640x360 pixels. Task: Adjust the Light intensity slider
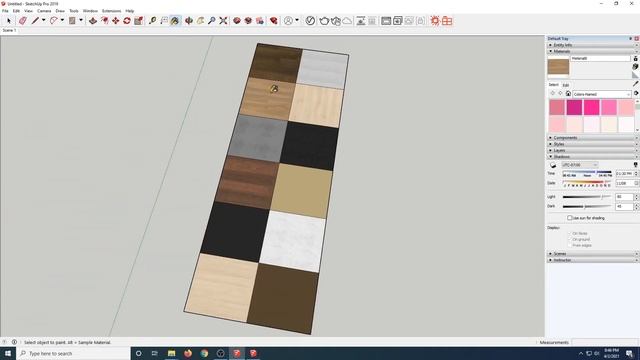[587, 197]
